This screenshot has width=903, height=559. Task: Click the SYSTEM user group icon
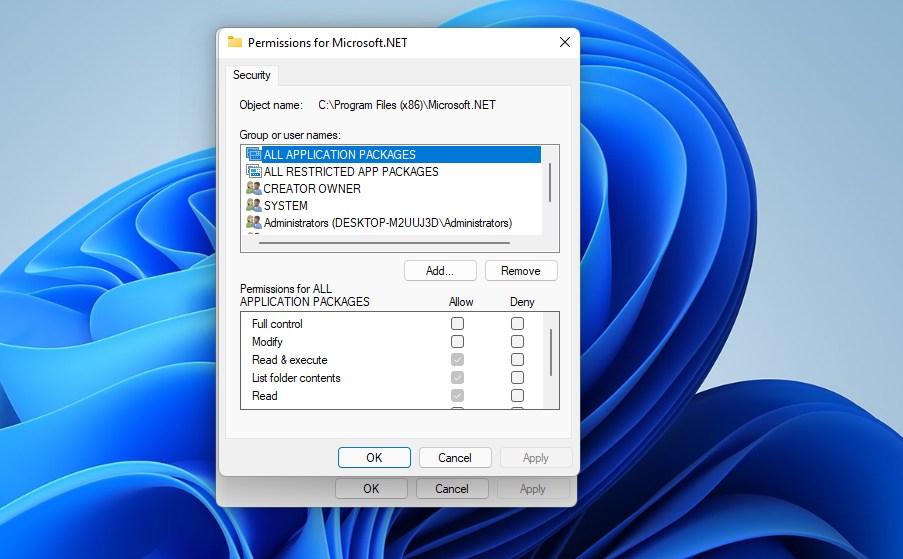[x=253, y=206]
